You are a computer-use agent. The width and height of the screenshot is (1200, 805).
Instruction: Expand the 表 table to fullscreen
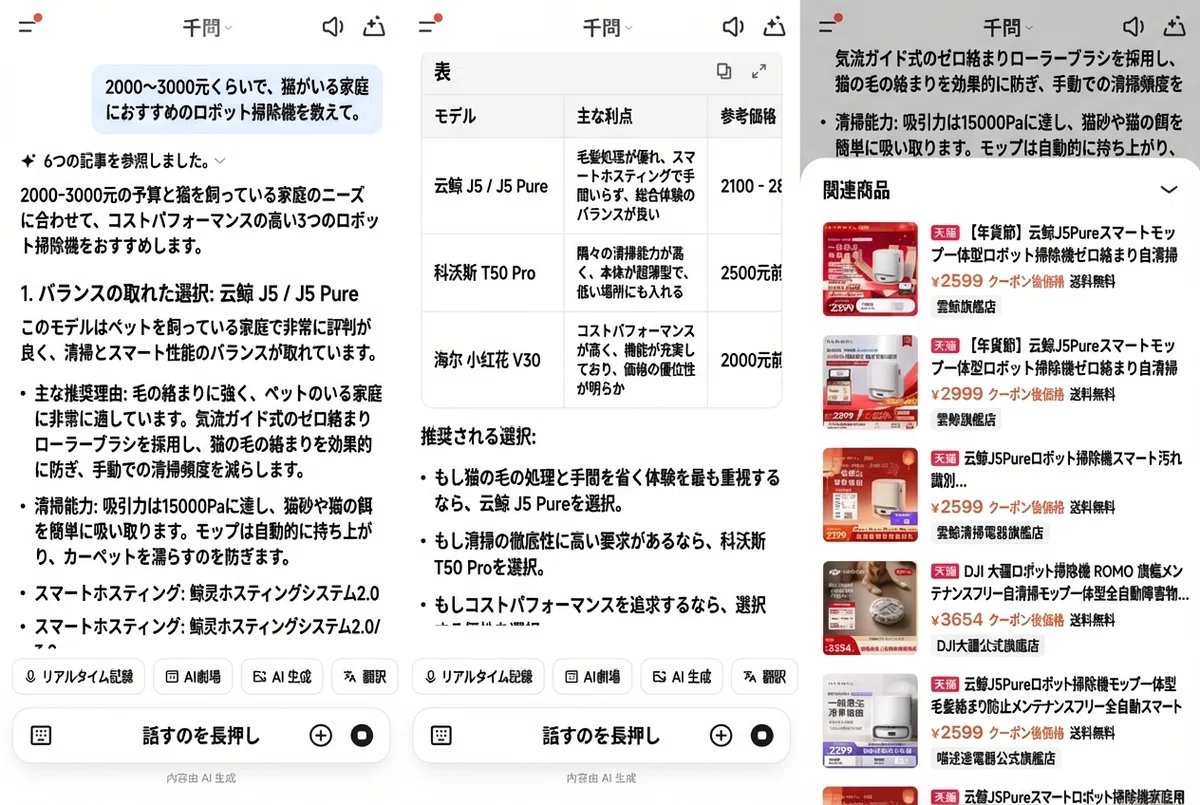(x=759, y=71)
